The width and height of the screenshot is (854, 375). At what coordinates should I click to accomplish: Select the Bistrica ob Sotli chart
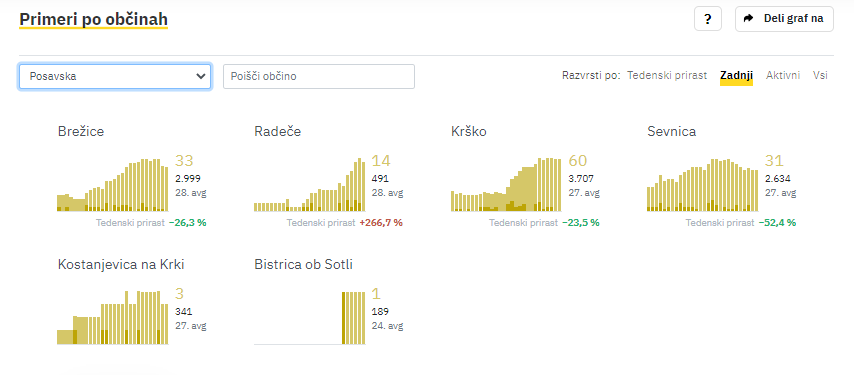309,317
